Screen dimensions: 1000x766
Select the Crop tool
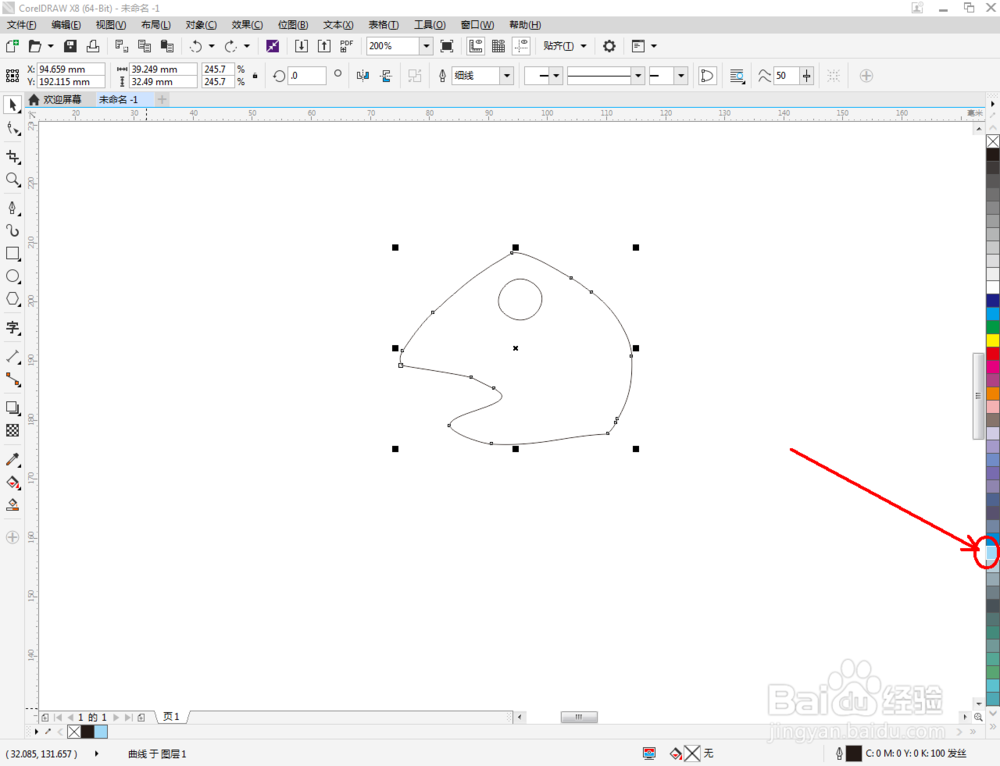[x=12, y=157]
